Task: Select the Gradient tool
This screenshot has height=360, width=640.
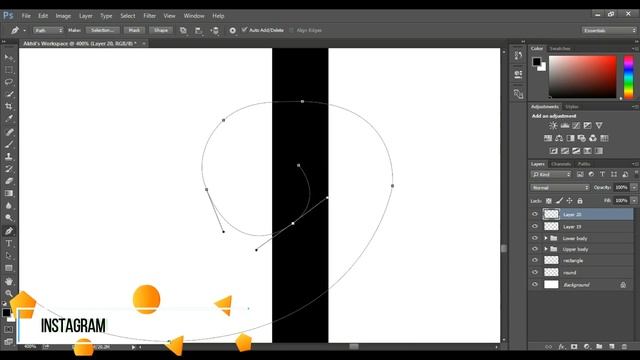Action: coord(9,193)
